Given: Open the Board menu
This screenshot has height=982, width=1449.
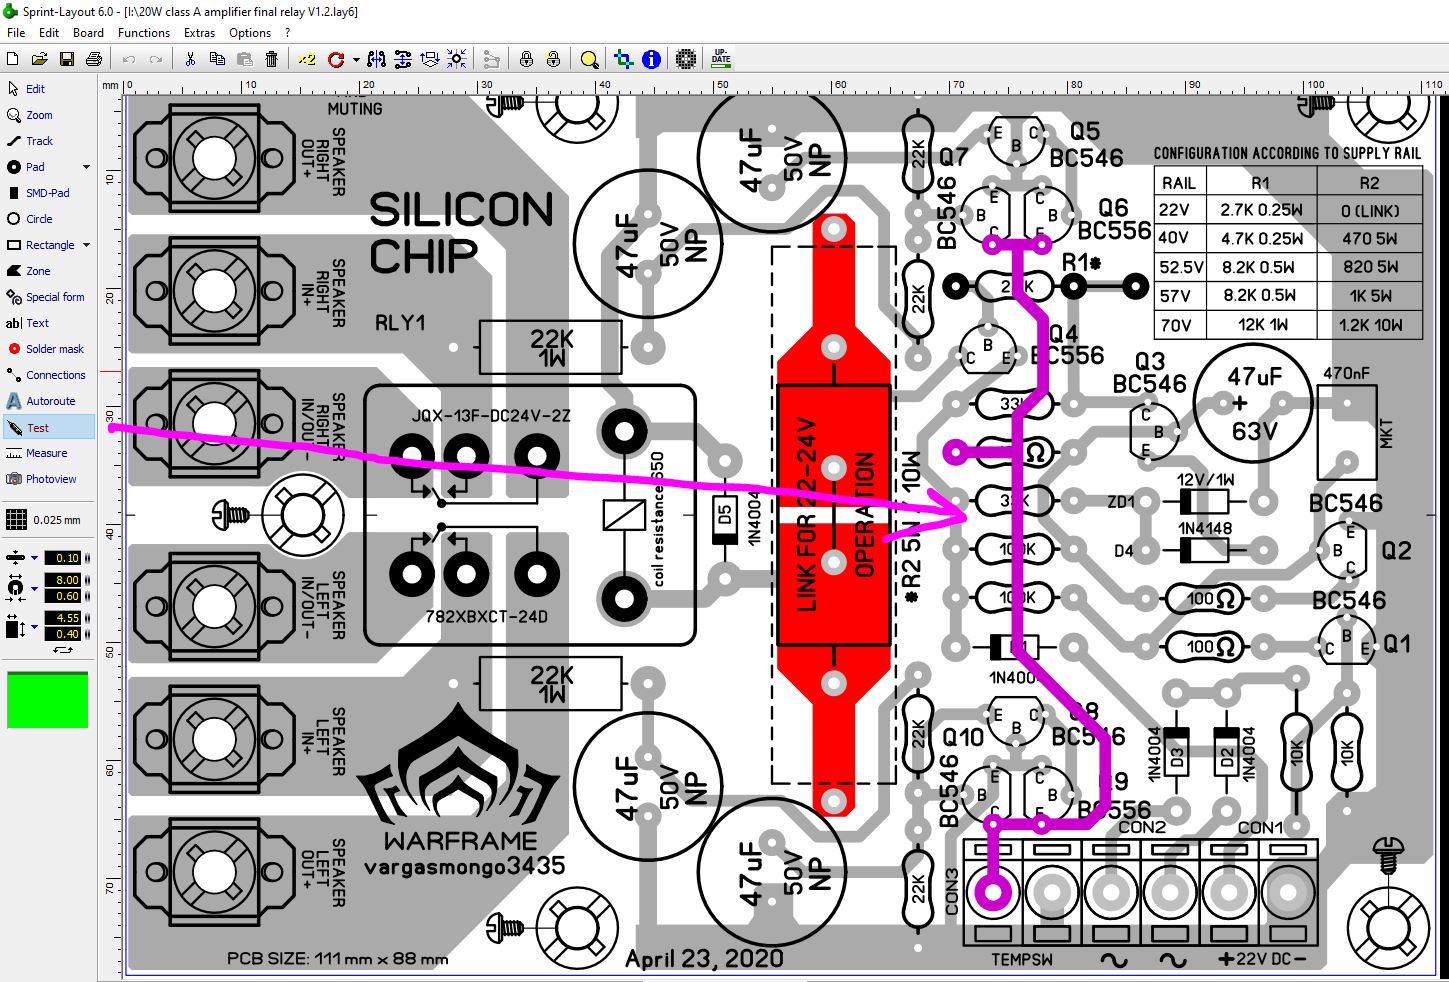Looking at the screenshot, I should (x=88, y=32).
